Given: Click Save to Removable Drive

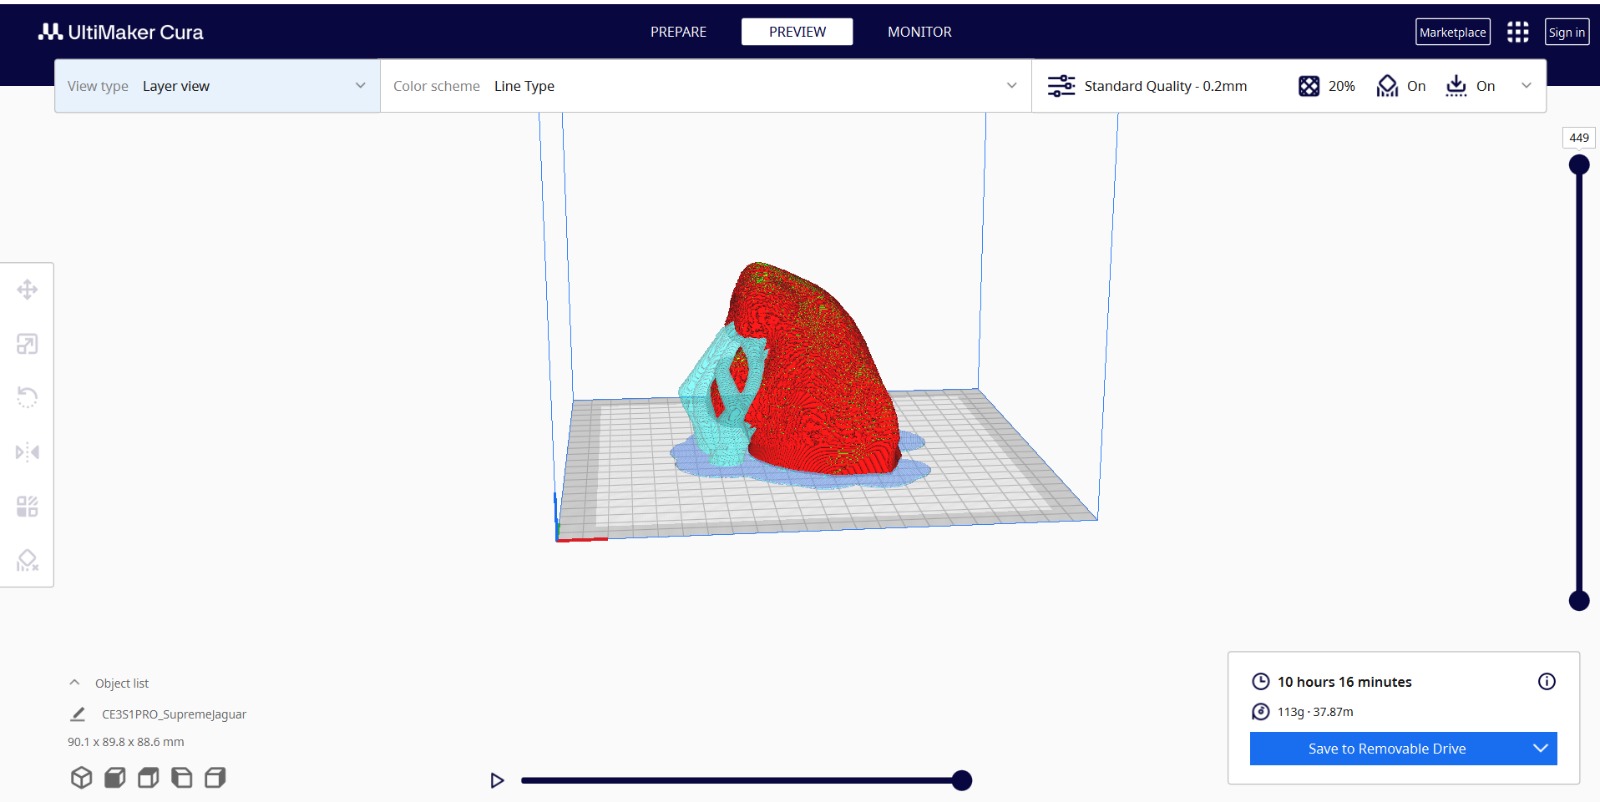Looking at the screenshot, I should [1387, 749].
